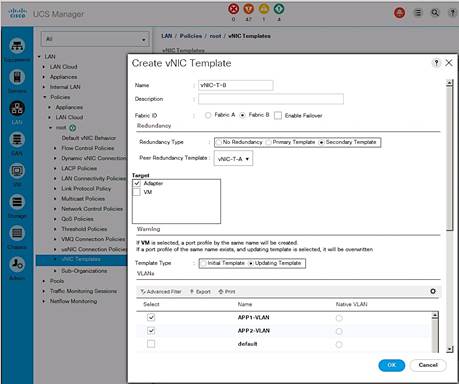This screenshot has width=459, height=384.
Task: Select QoS Policies in the tree
Action: [x=77, y=219]
